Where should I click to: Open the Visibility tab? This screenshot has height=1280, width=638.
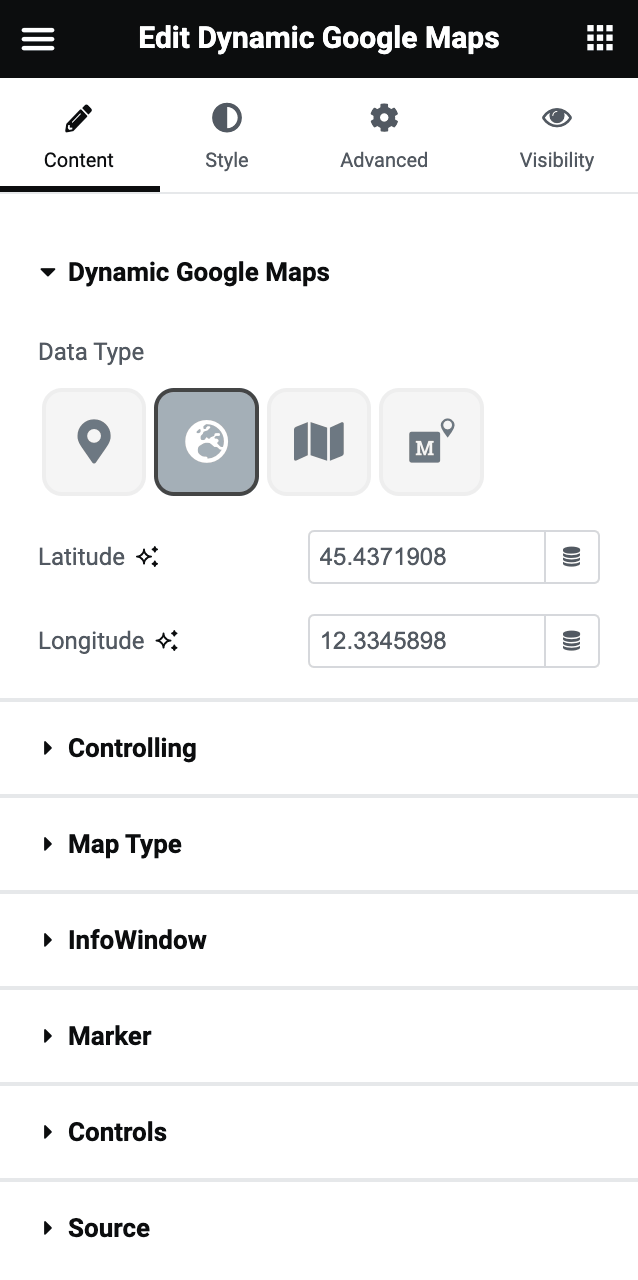click(557, 135)
